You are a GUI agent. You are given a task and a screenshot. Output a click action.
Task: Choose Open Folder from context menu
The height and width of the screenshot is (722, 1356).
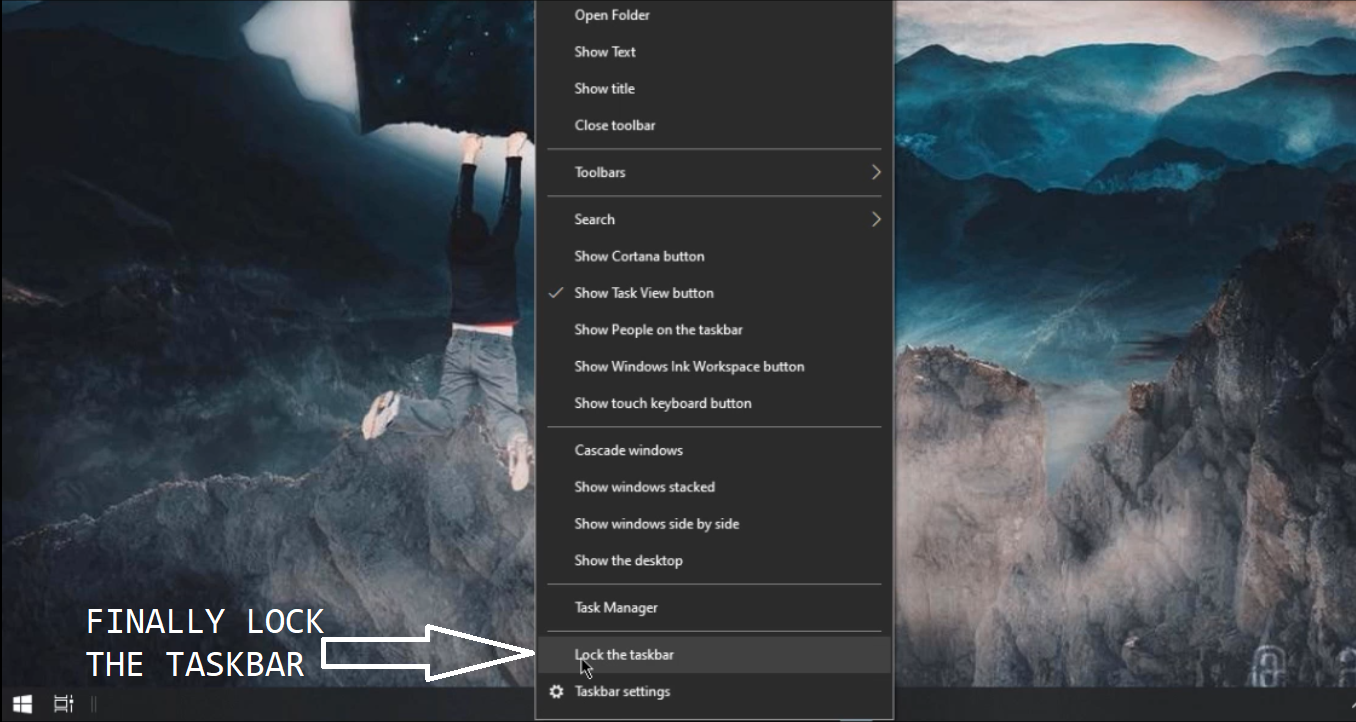pyautogui.click(x=714, y=15)
